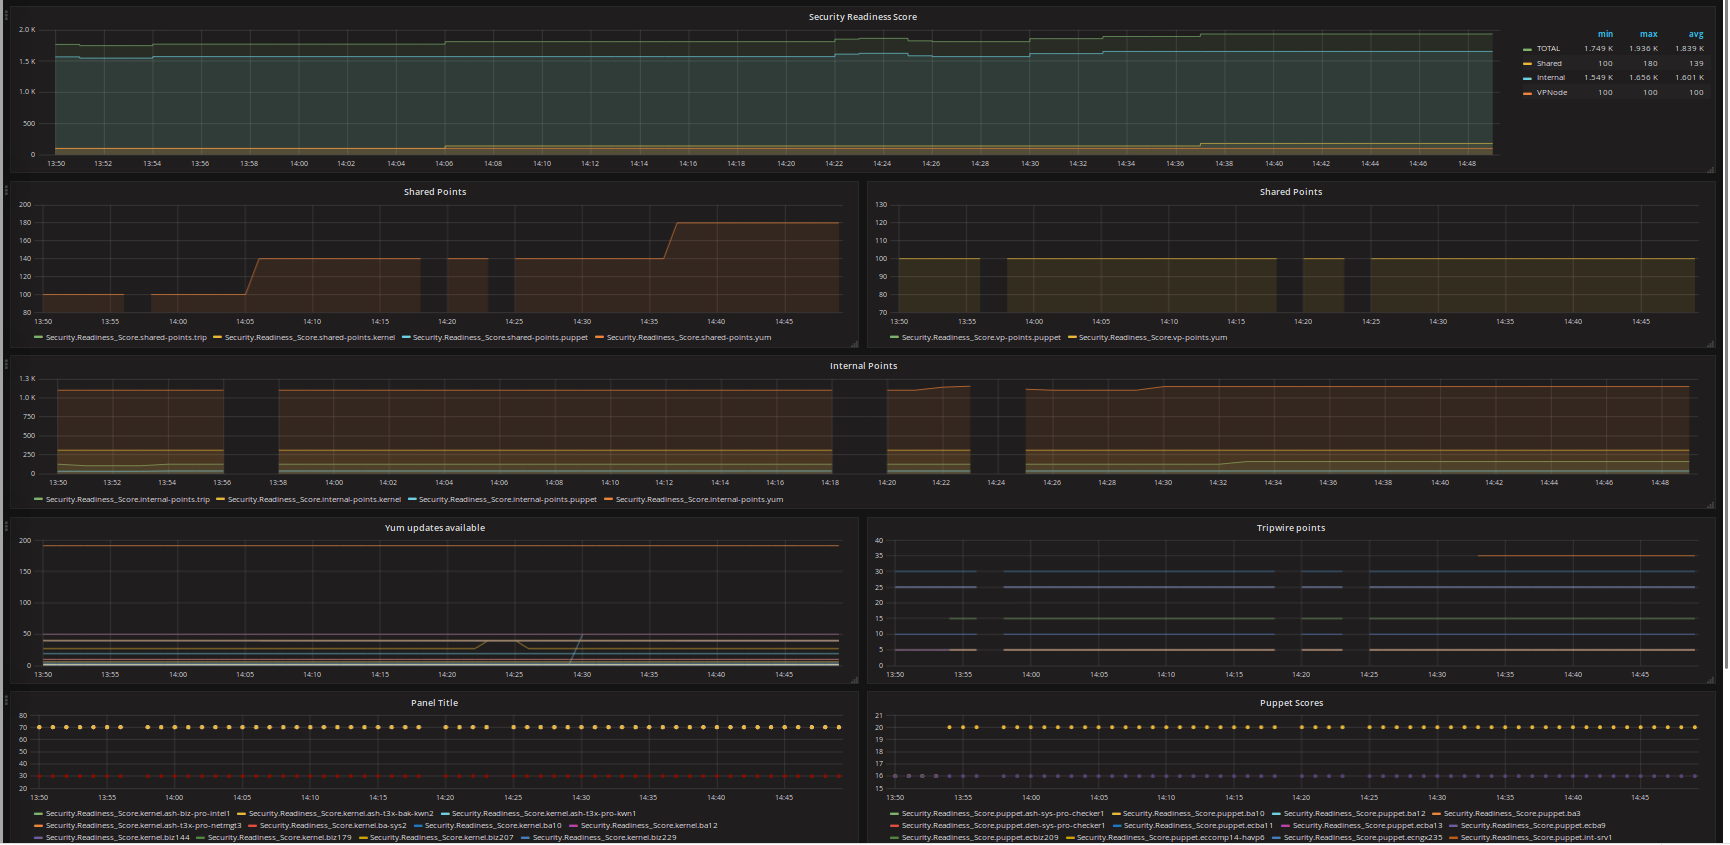Click color icon of shared-points.kernel legend entry
The width and height of the screenshot is (1730, 845).
point(218,338)
